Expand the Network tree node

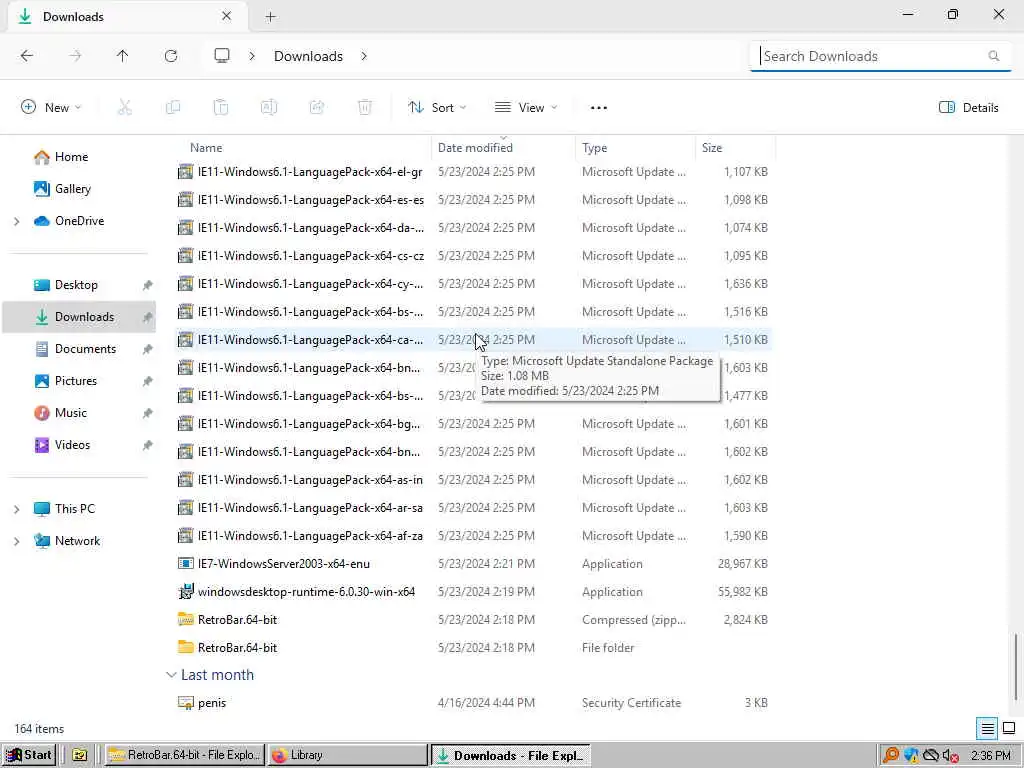[16, 541]
